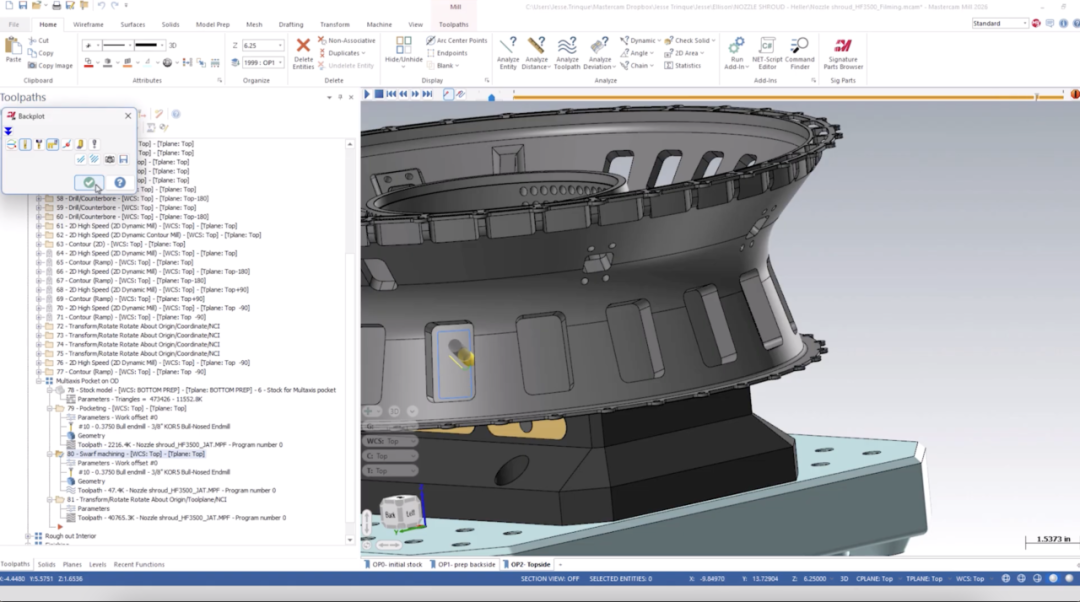Open the Command Finder

click(x=799, y=53)
